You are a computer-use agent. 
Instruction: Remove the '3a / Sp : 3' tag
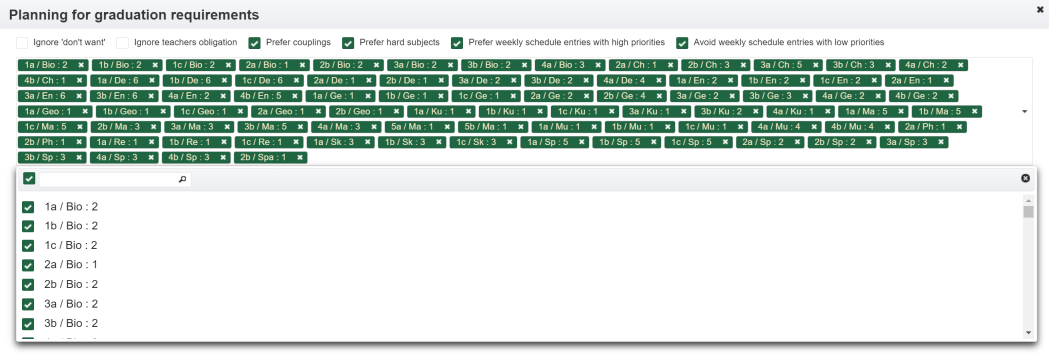coord(941,142)
